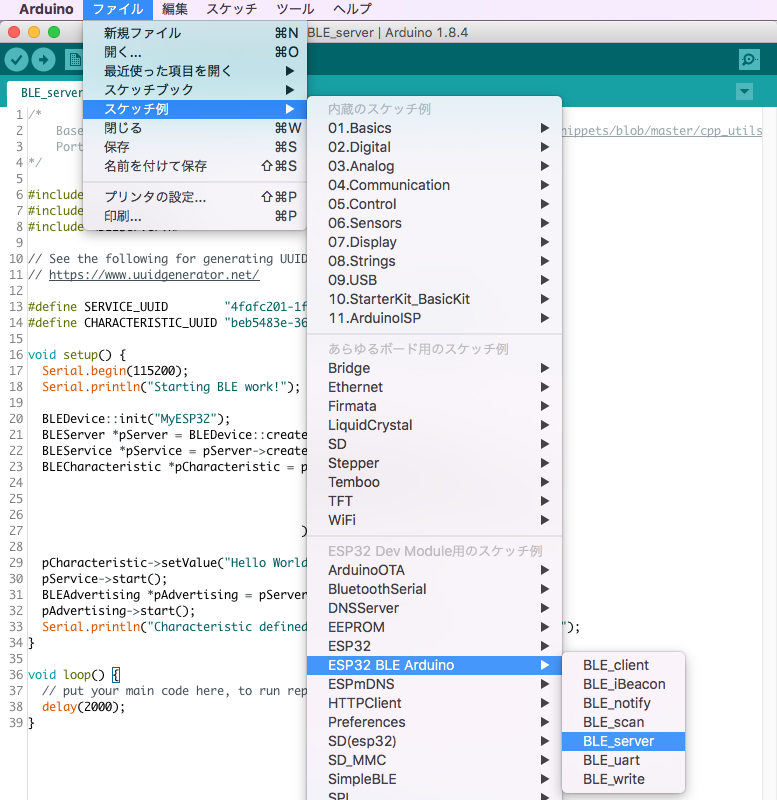Choose 印刷... from the file menu
This screenshot has width=777, height=800.
pos(195,216)
